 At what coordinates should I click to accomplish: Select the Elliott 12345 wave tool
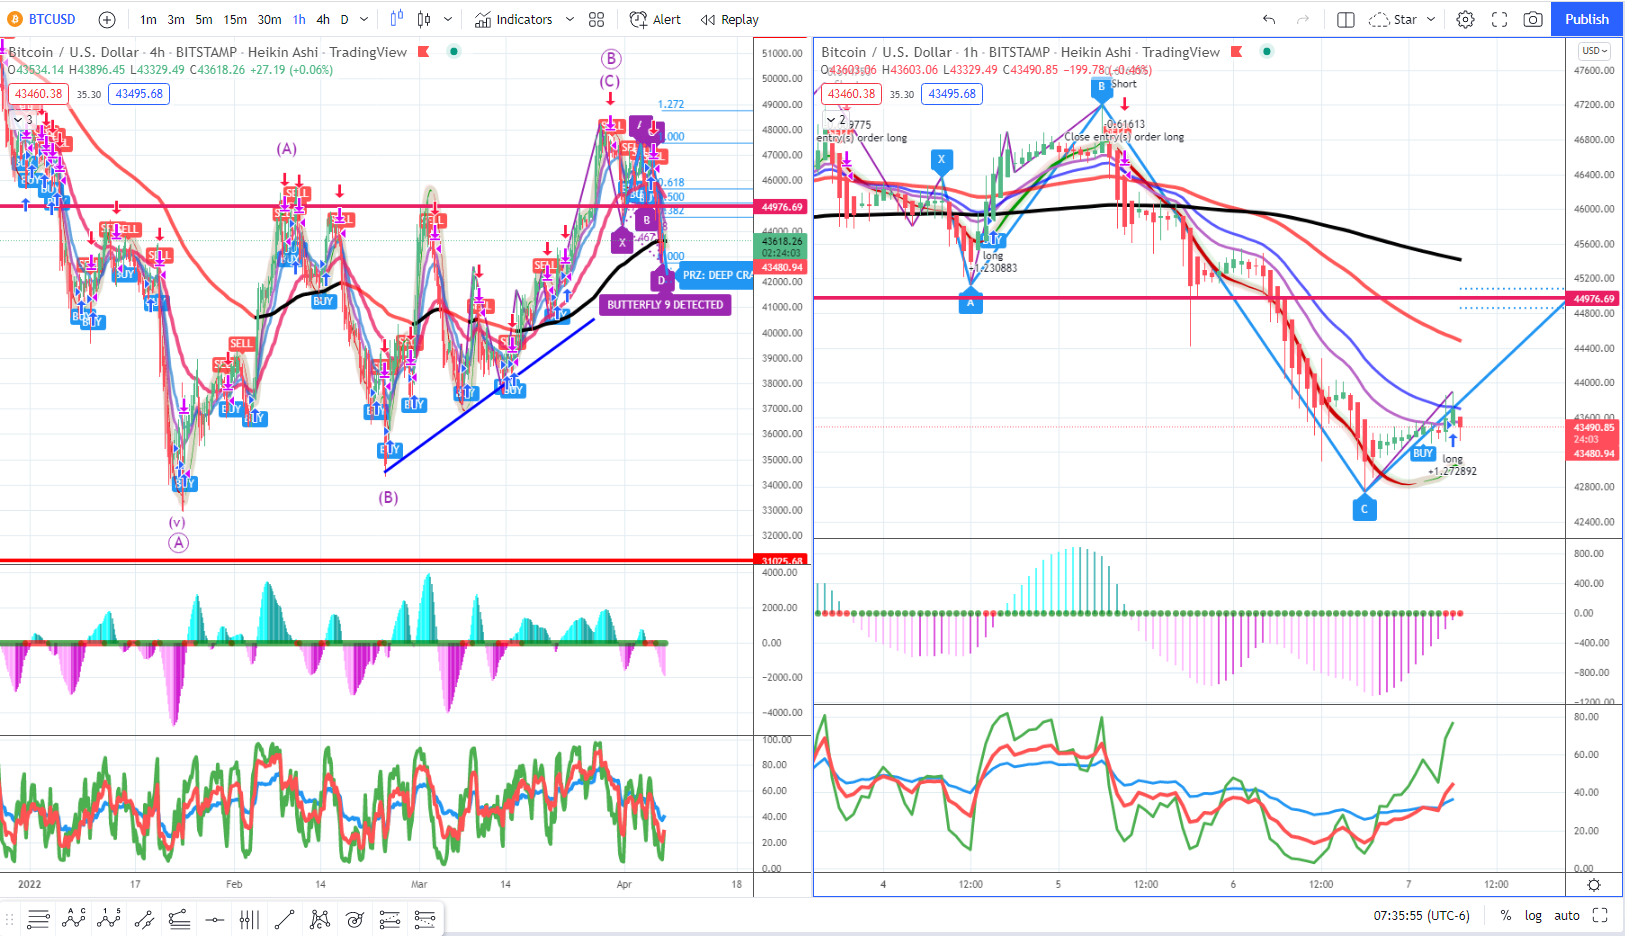109,919
